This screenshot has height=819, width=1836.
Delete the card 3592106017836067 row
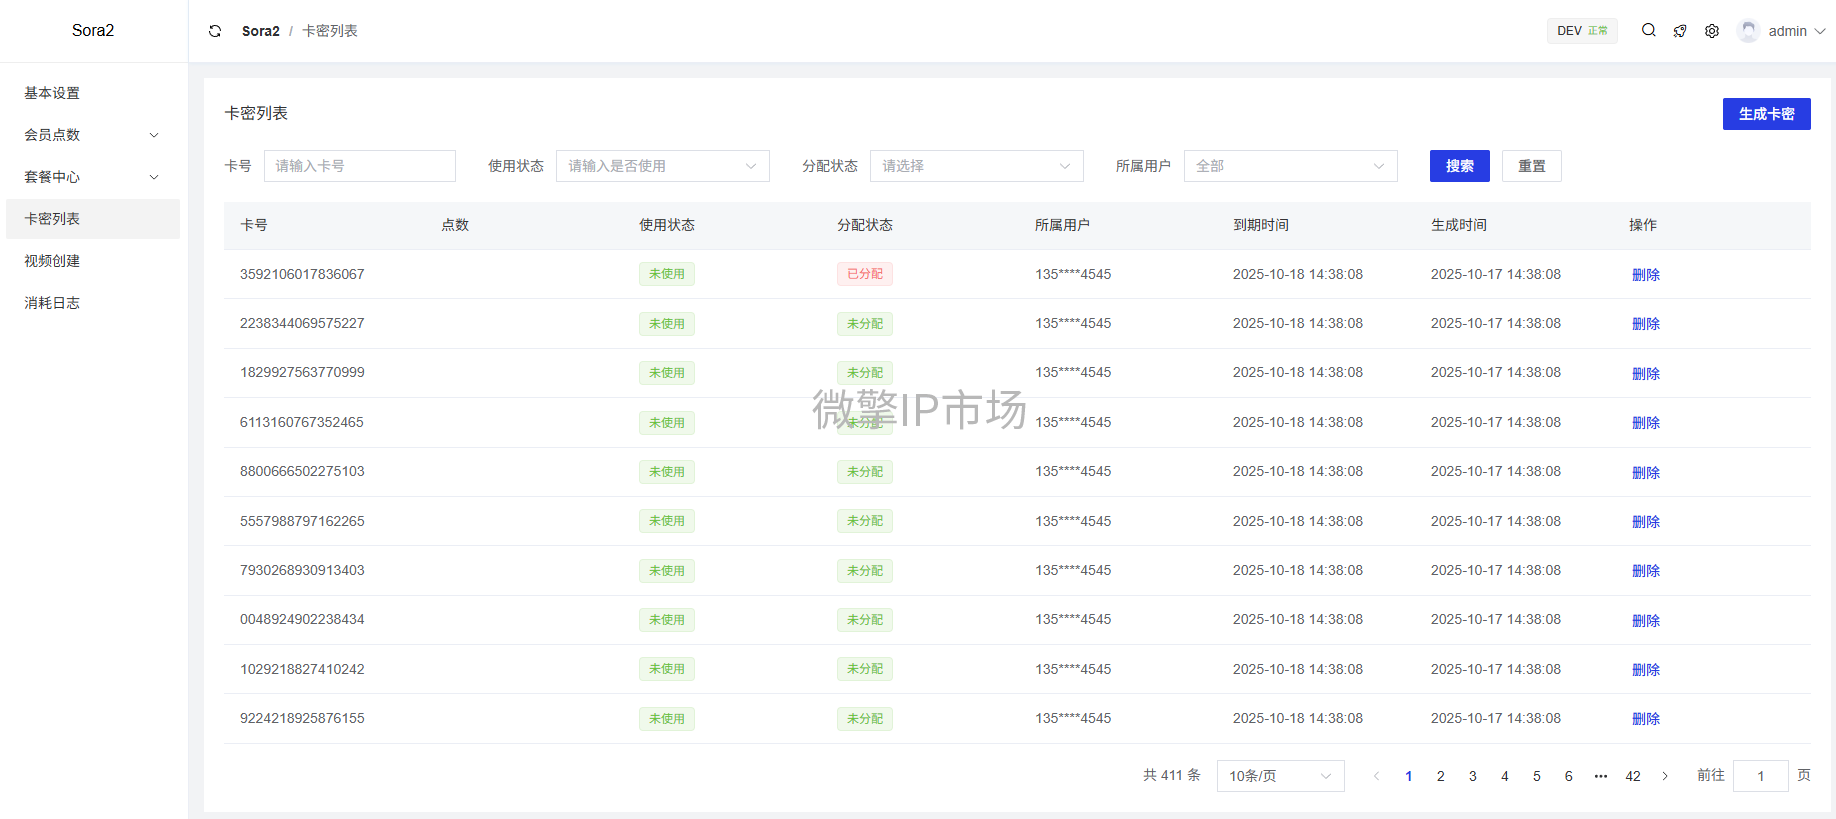pos(1645,275)
